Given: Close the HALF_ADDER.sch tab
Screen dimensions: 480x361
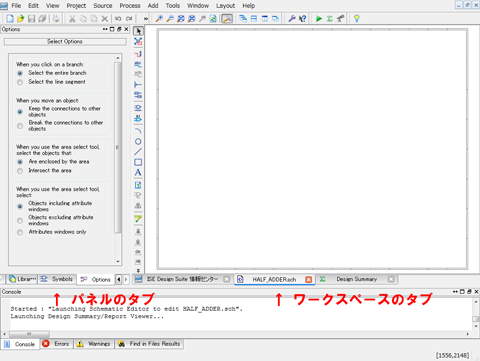Looking at the screenshot, I should tap(309, 279).
